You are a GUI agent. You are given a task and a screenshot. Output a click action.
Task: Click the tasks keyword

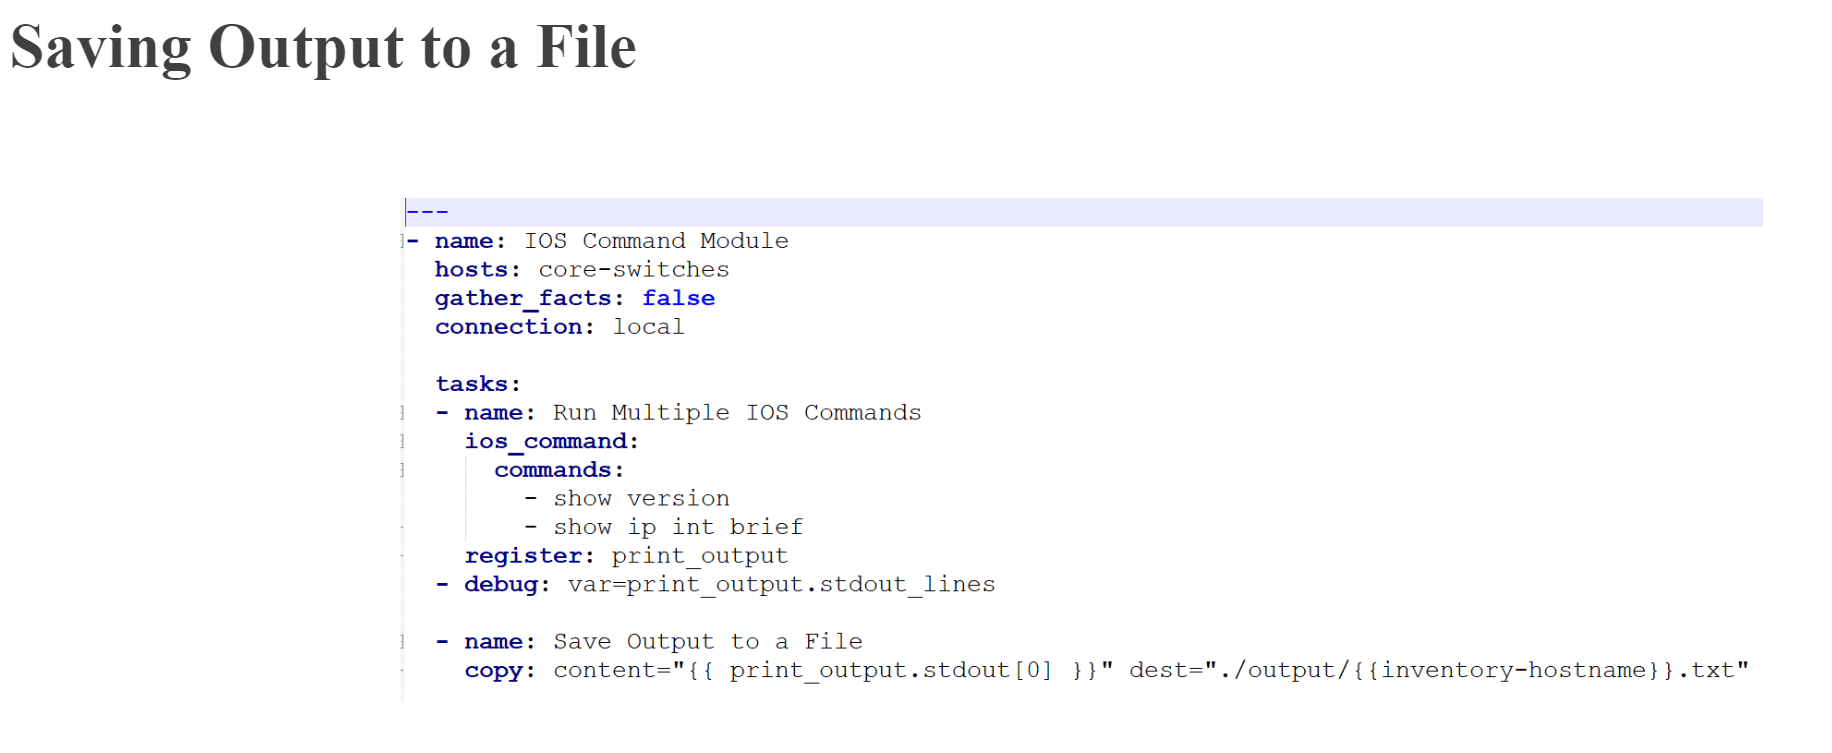477,384
